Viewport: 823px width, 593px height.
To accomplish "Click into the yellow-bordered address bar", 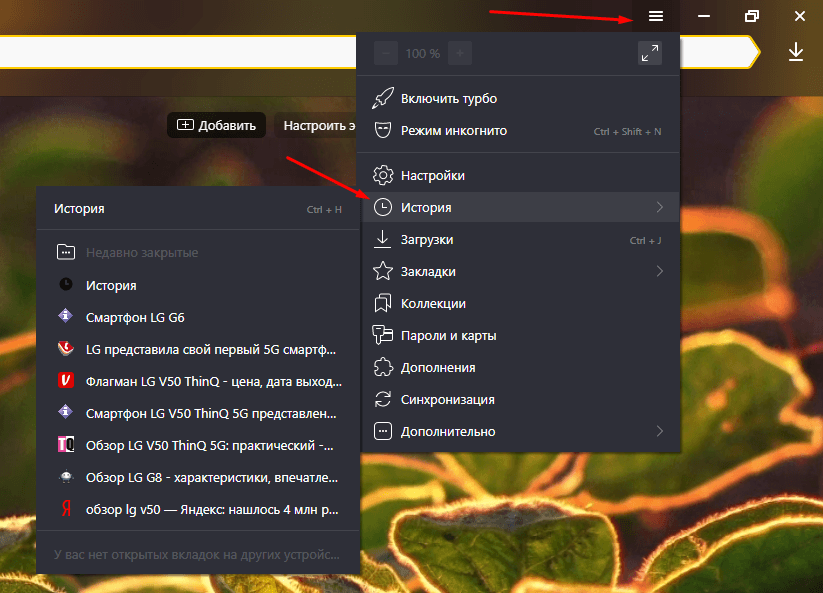I will coord(178,52).
